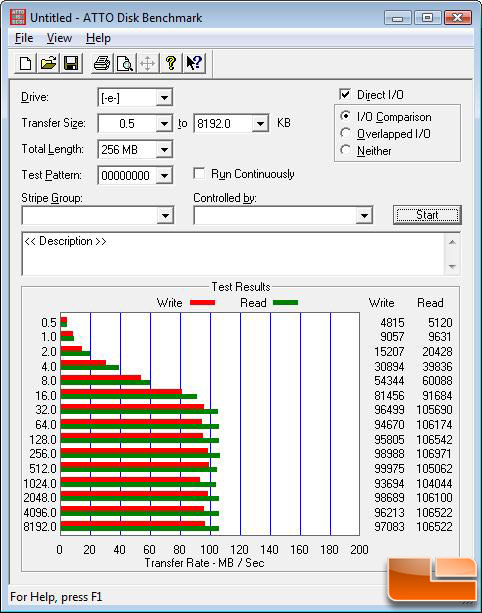The image size is (482, 613).
Task: Activate context help arrow-question icon
Action: [x=194, y=63]
